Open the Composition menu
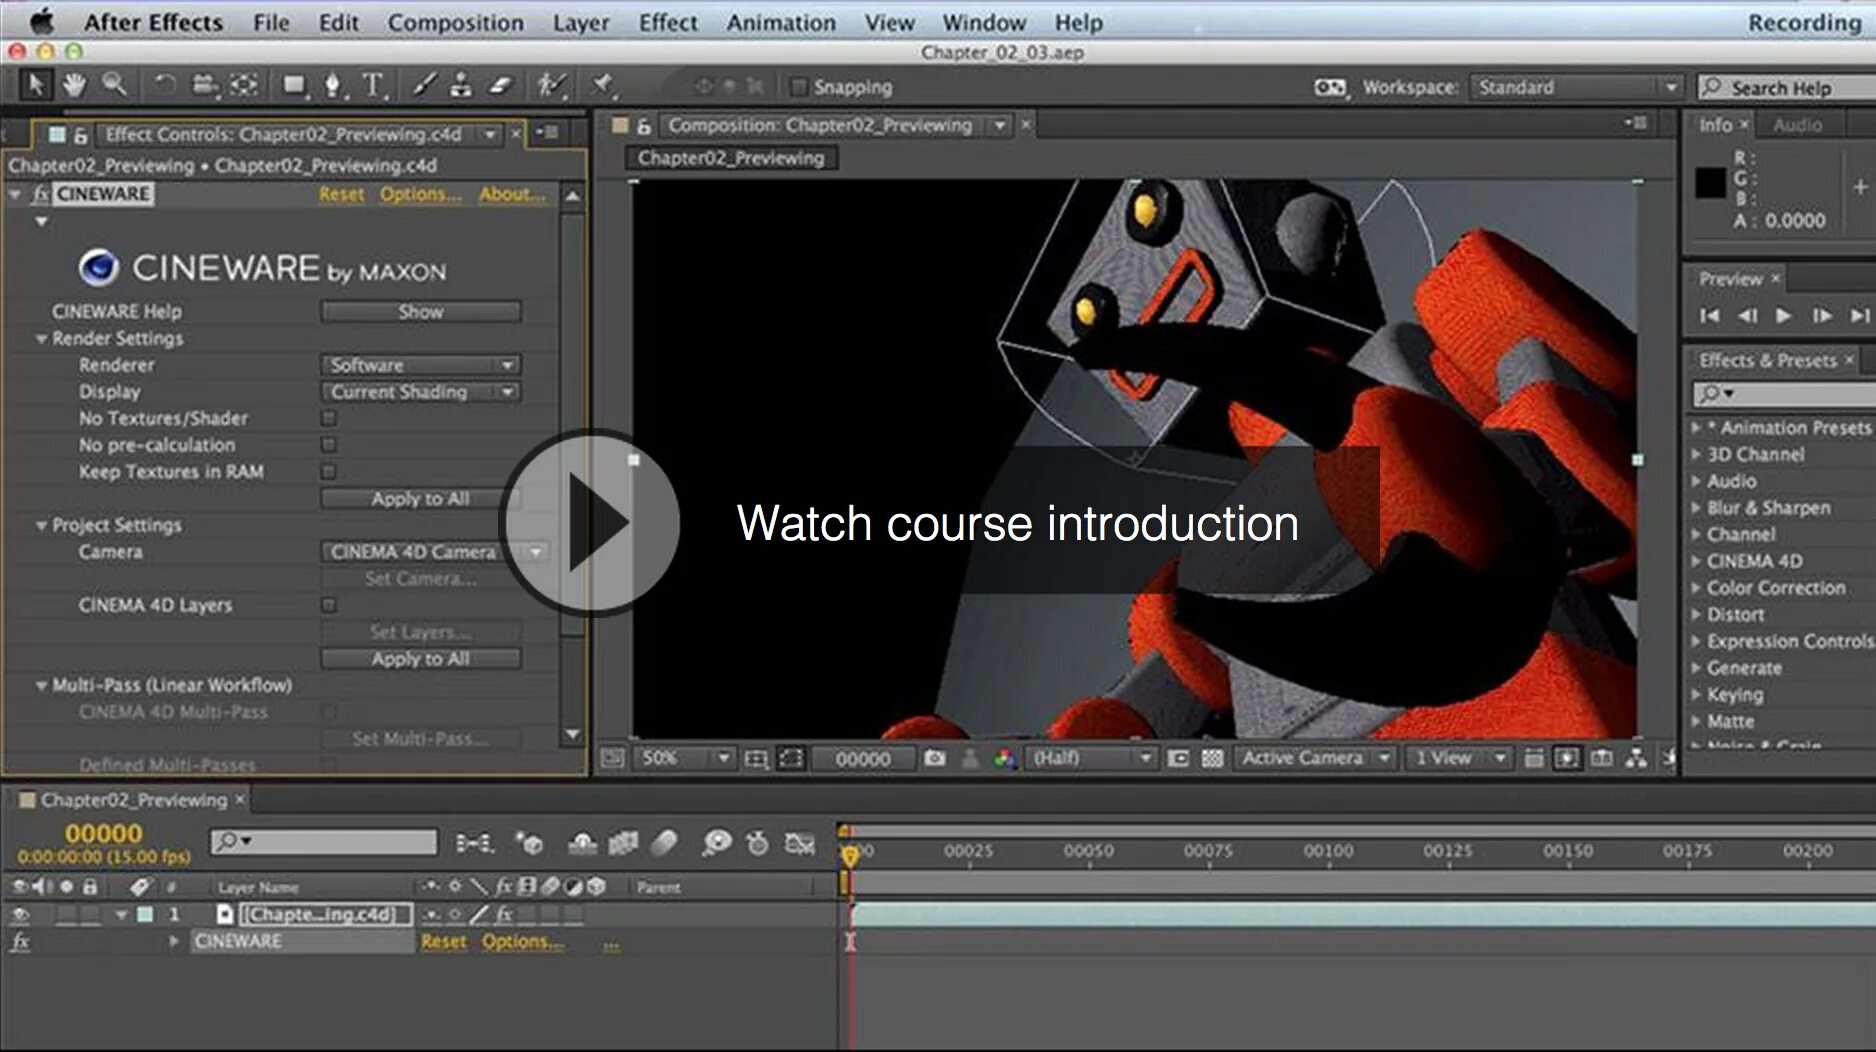The width and height of the screenshot is (1876, 1052). pyautogui.click(x=455, y=22)
